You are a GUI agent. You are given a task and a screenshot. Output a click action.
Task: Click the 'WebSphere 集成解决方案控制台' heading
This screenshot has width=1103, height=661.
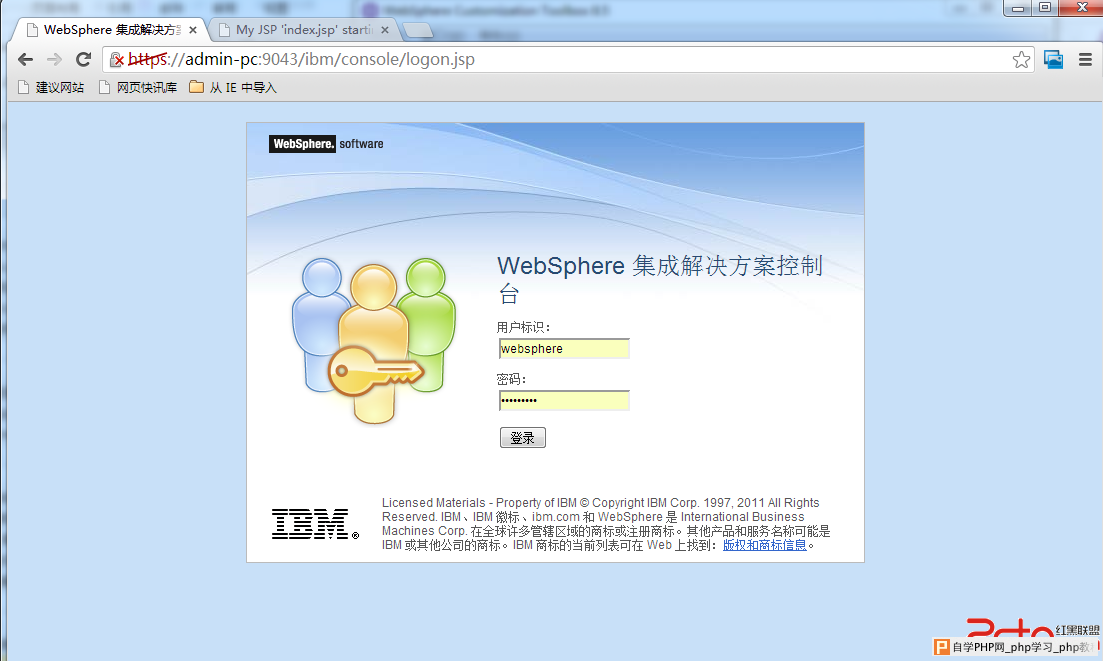[660, 278]
